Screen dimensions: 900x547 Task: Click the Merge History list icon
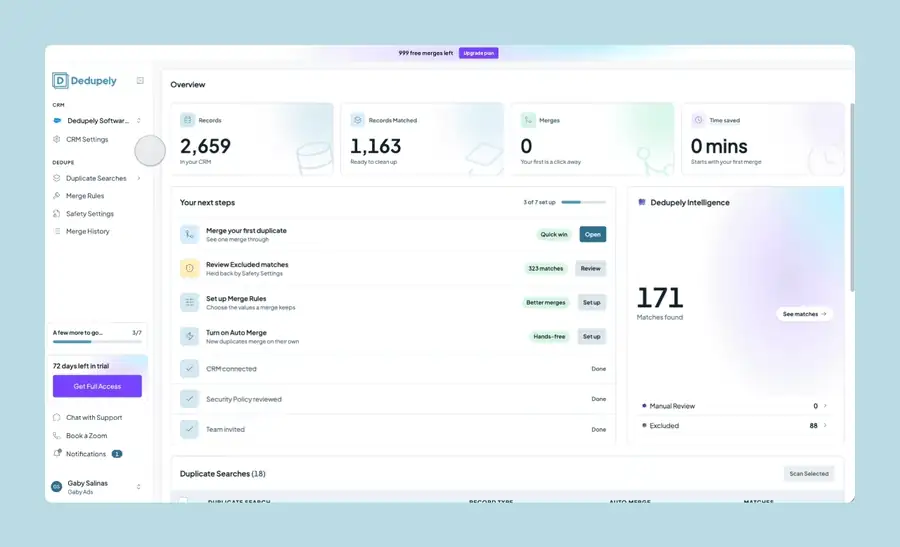(x=57, y=231)
